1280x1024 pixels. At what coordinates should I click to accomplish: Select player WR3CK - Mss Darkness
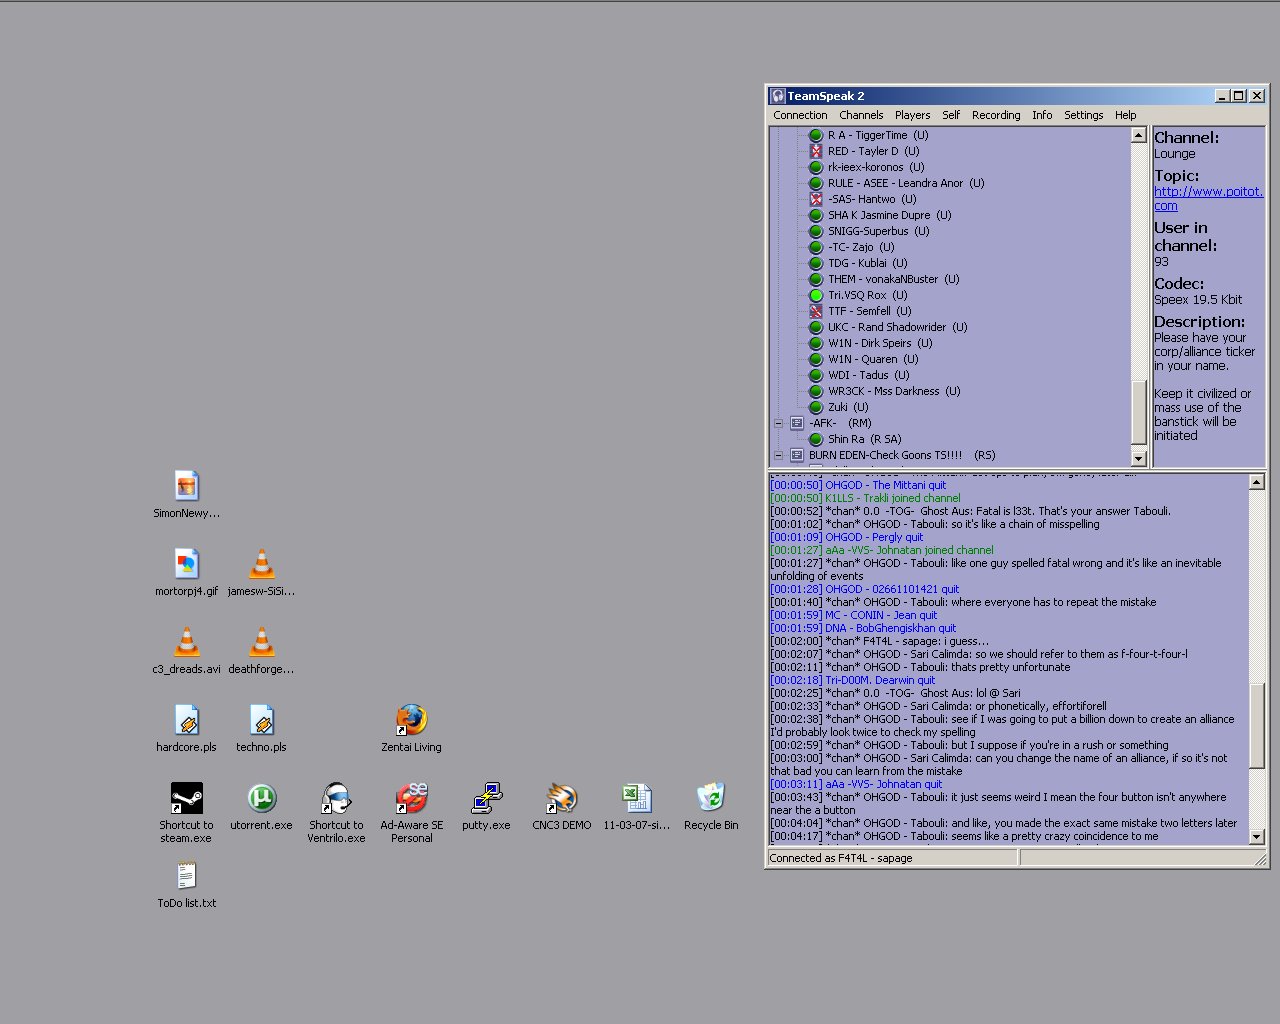(x=894, y=391)
